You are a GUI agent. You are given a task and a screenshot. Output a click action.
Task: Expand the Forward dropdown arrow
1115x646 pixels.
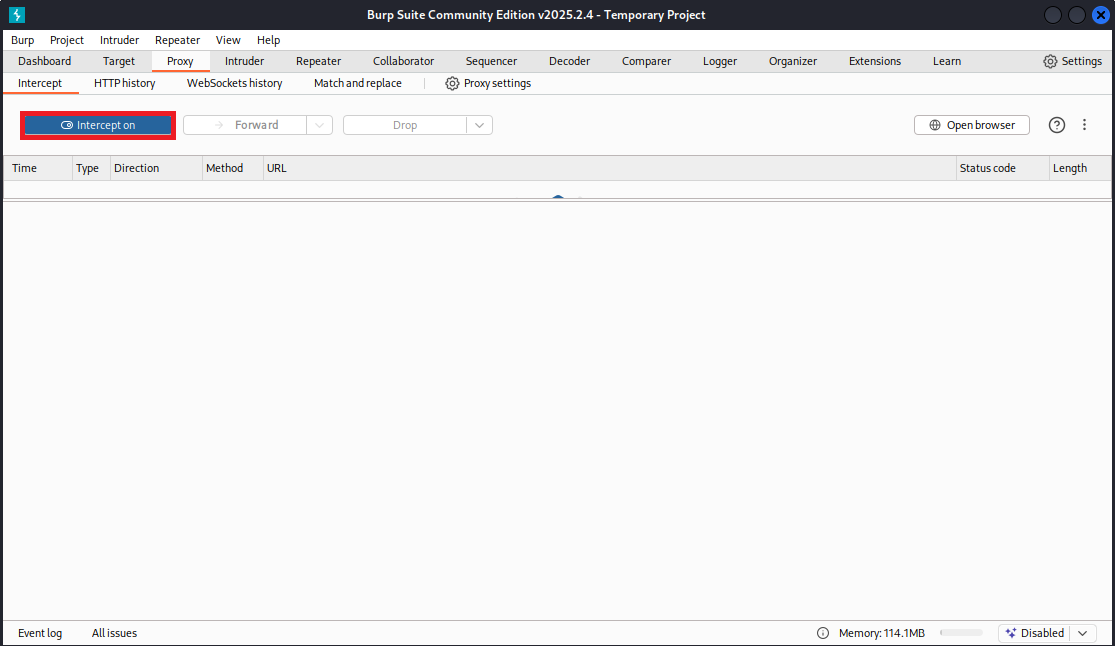pos(319,125)
